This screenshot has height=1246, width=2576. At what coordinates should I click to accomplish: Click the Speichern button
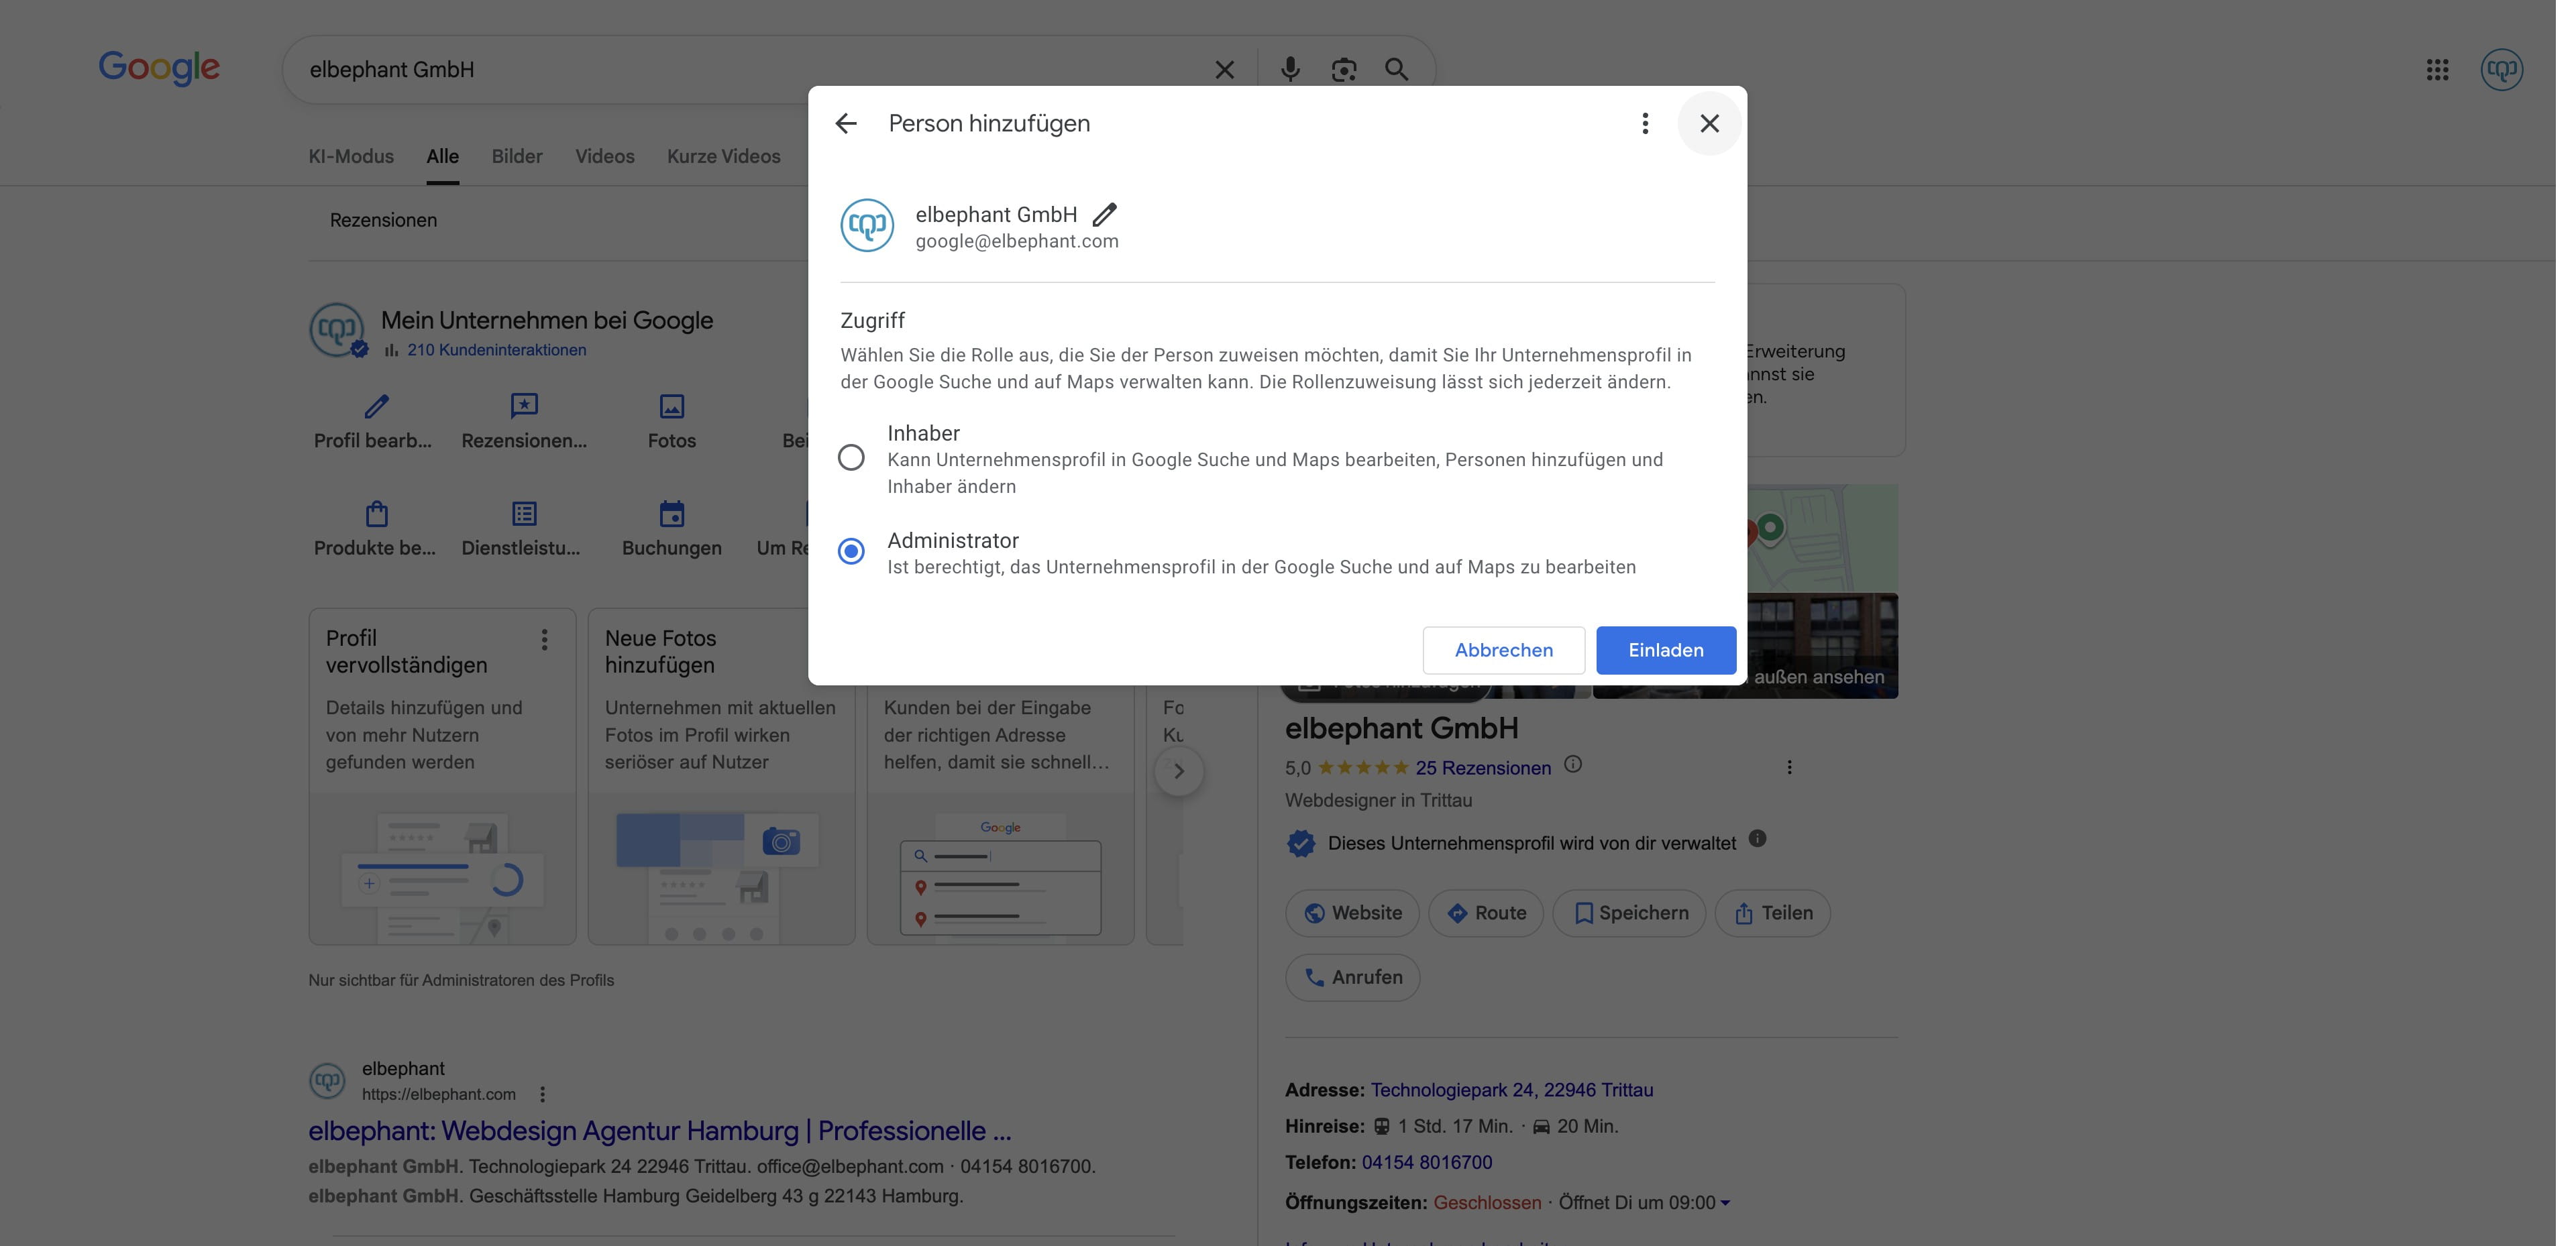(x=1629, y=913)
